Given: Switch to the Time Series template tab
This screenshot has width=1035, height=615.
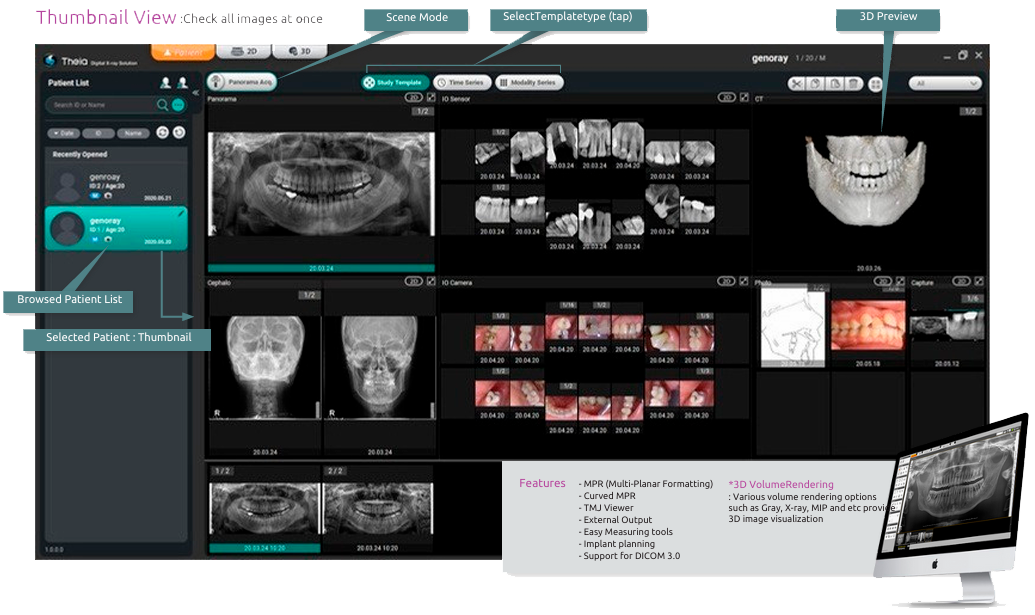Looking at the screenshot, I should click(460, 83).
